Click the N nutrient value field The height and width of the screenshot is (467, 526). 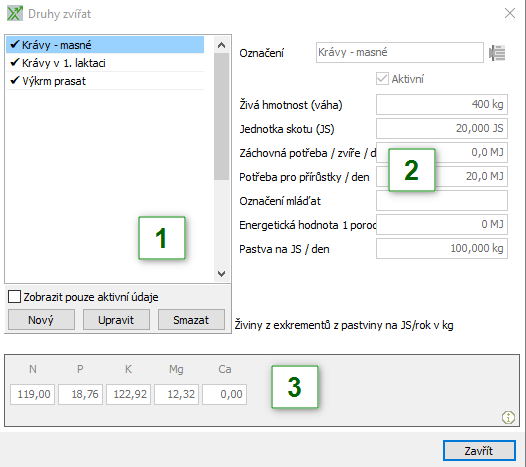point(33,395)
